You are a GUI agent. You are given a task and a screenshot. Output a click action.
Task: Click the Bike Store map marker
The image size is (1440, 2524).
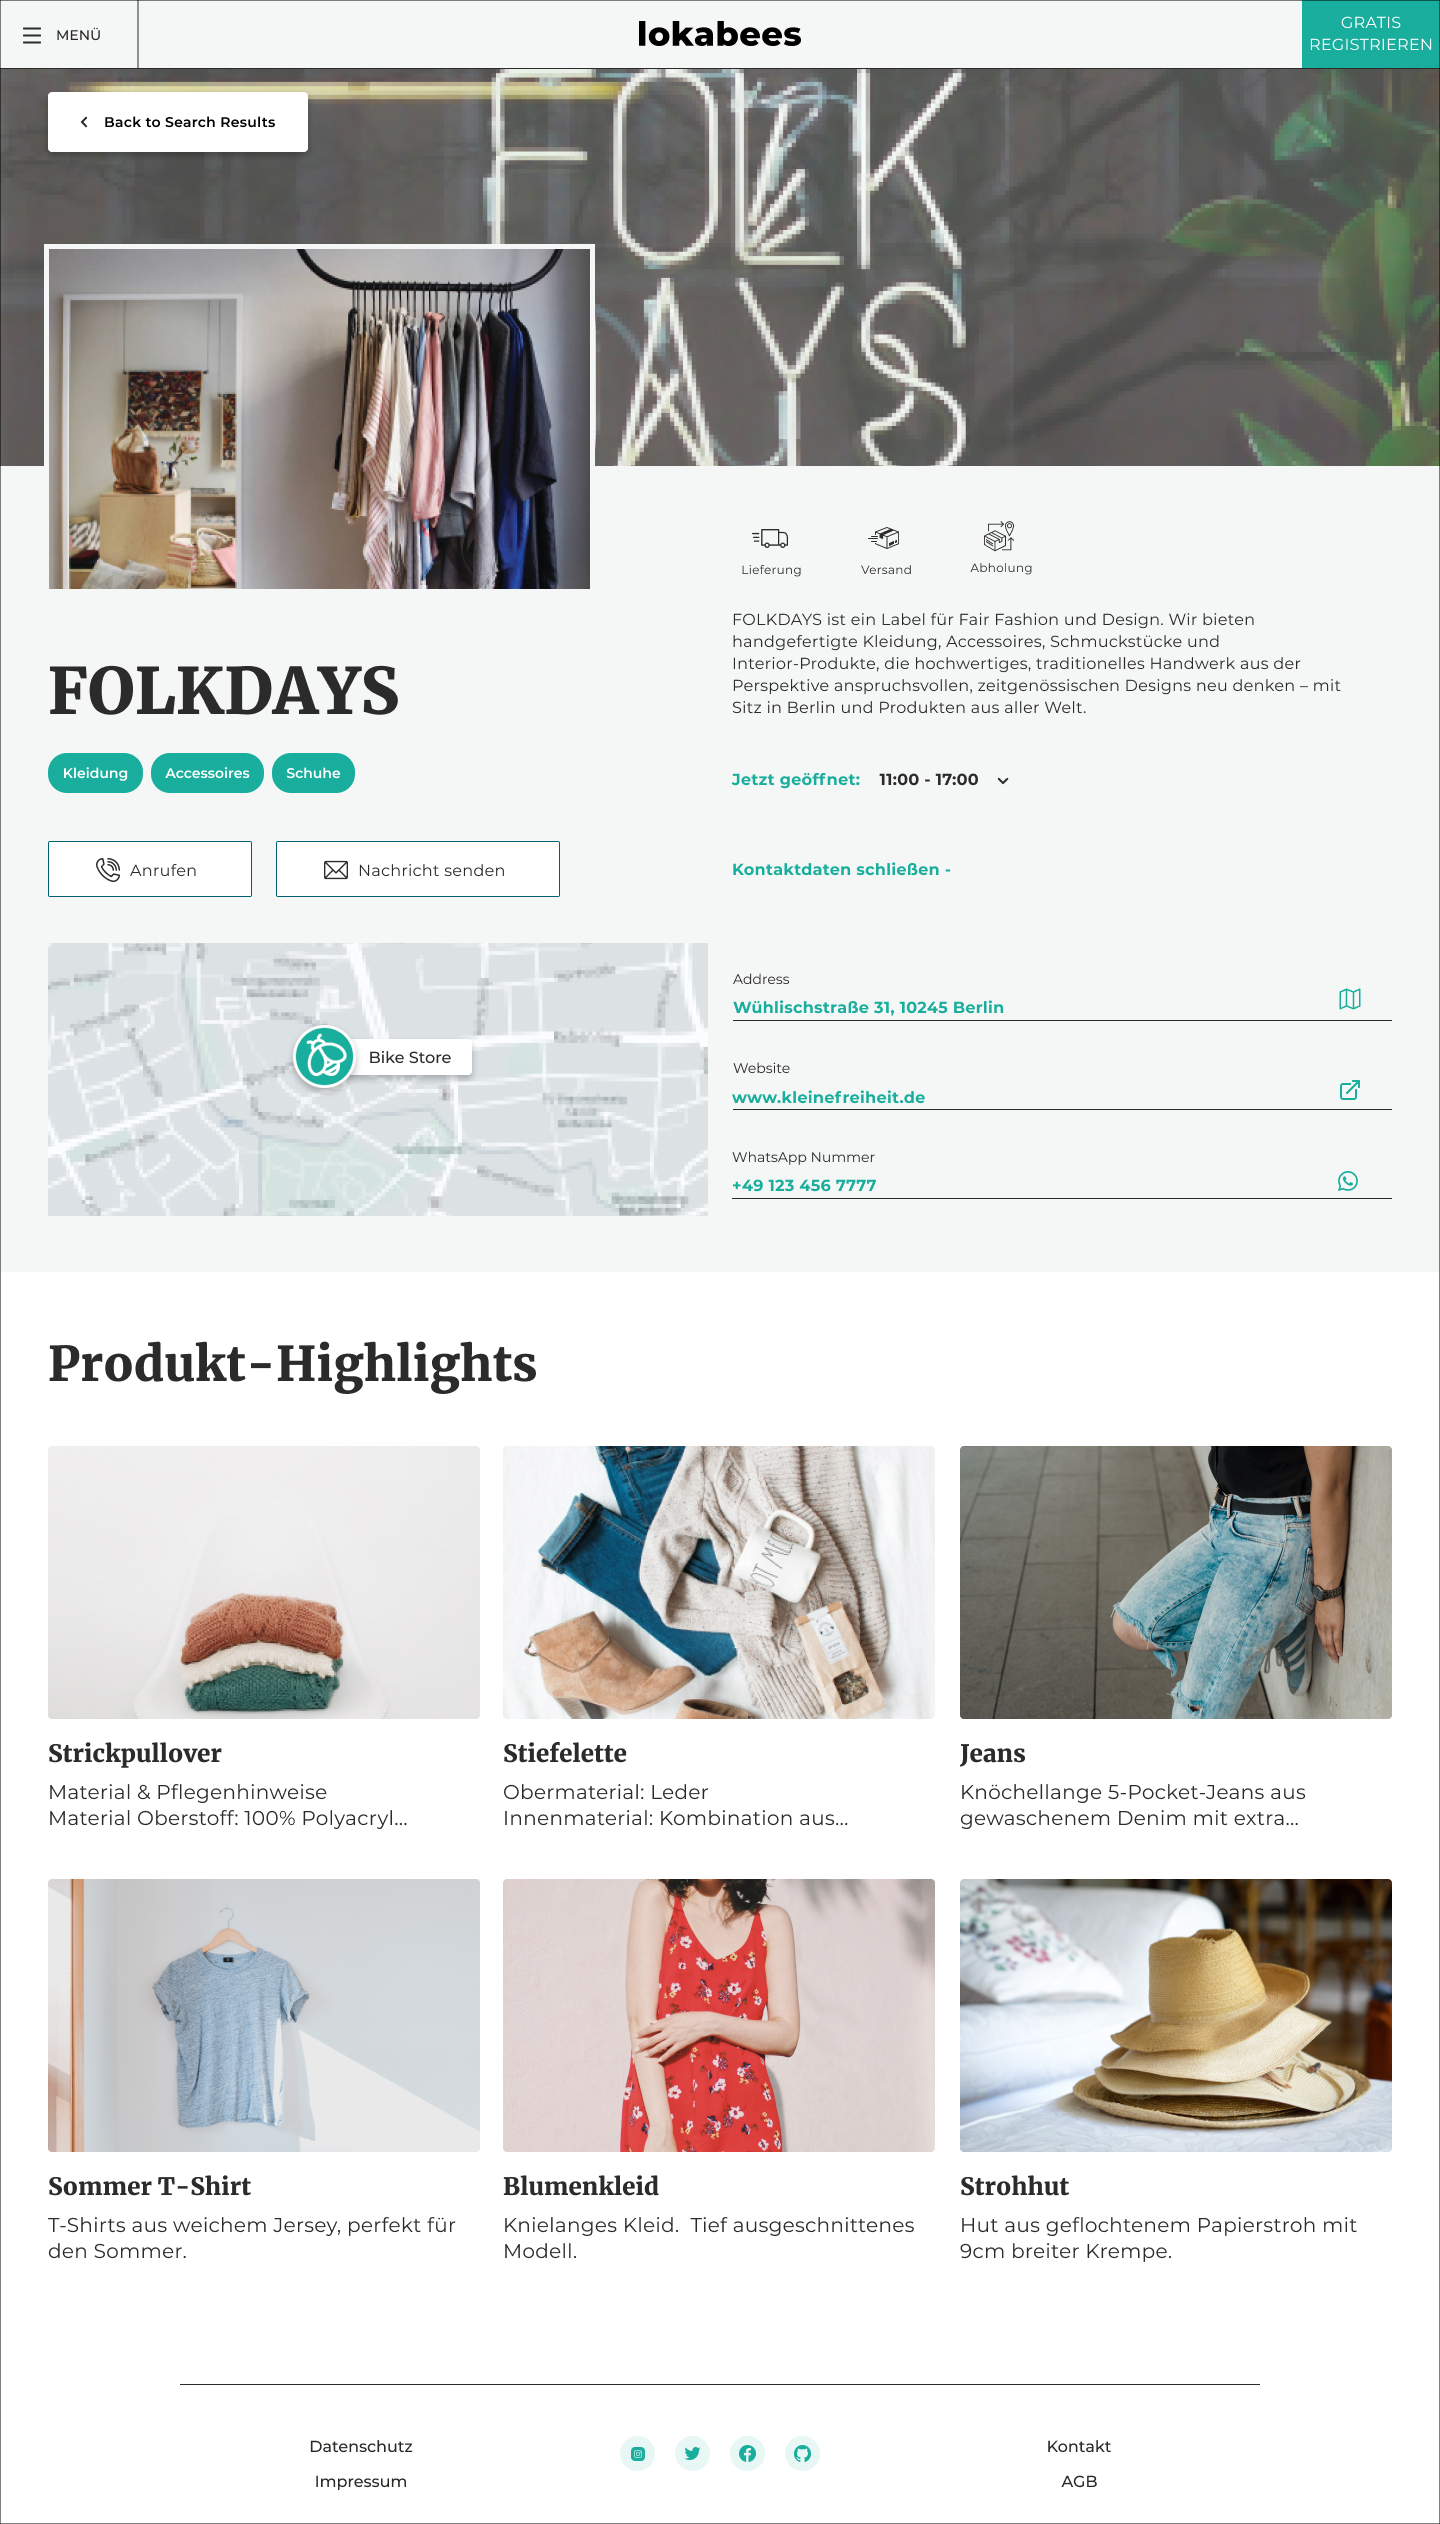click(325, 1057)
